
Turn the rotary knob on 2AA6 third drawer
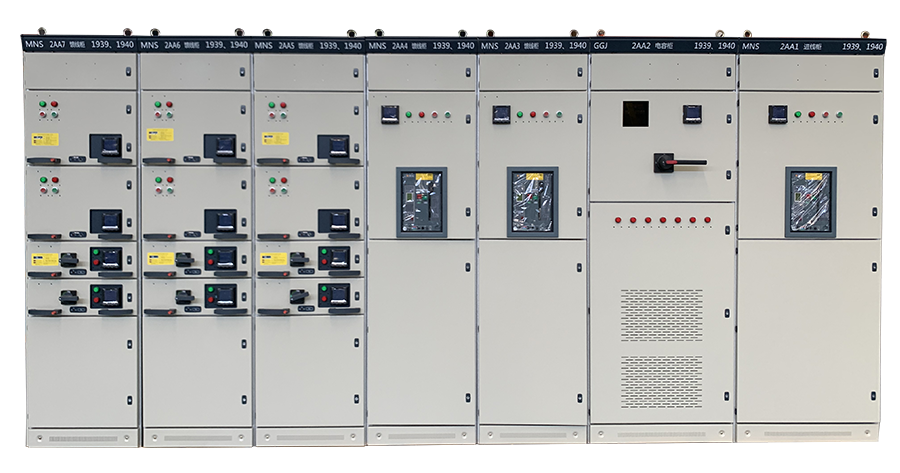pos(184,259)
